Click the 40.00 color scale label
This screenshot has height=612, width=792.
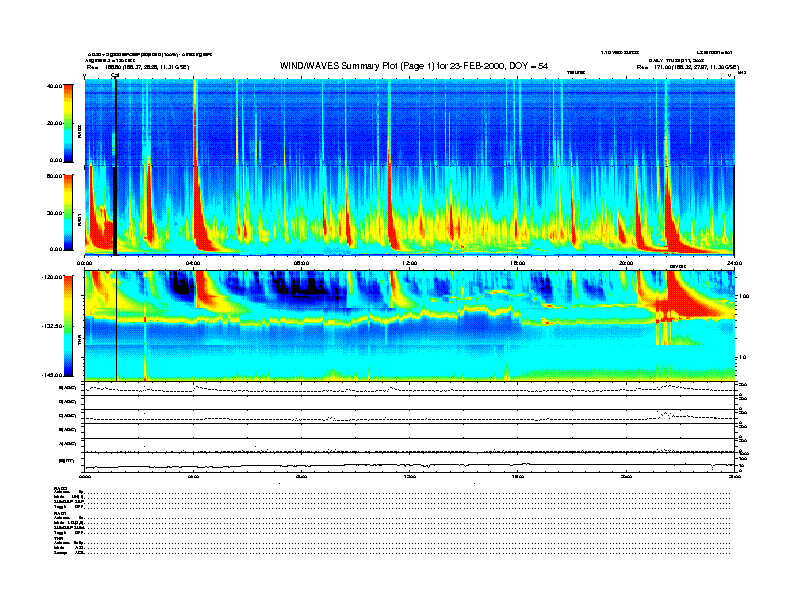click(x=54, y=86)
